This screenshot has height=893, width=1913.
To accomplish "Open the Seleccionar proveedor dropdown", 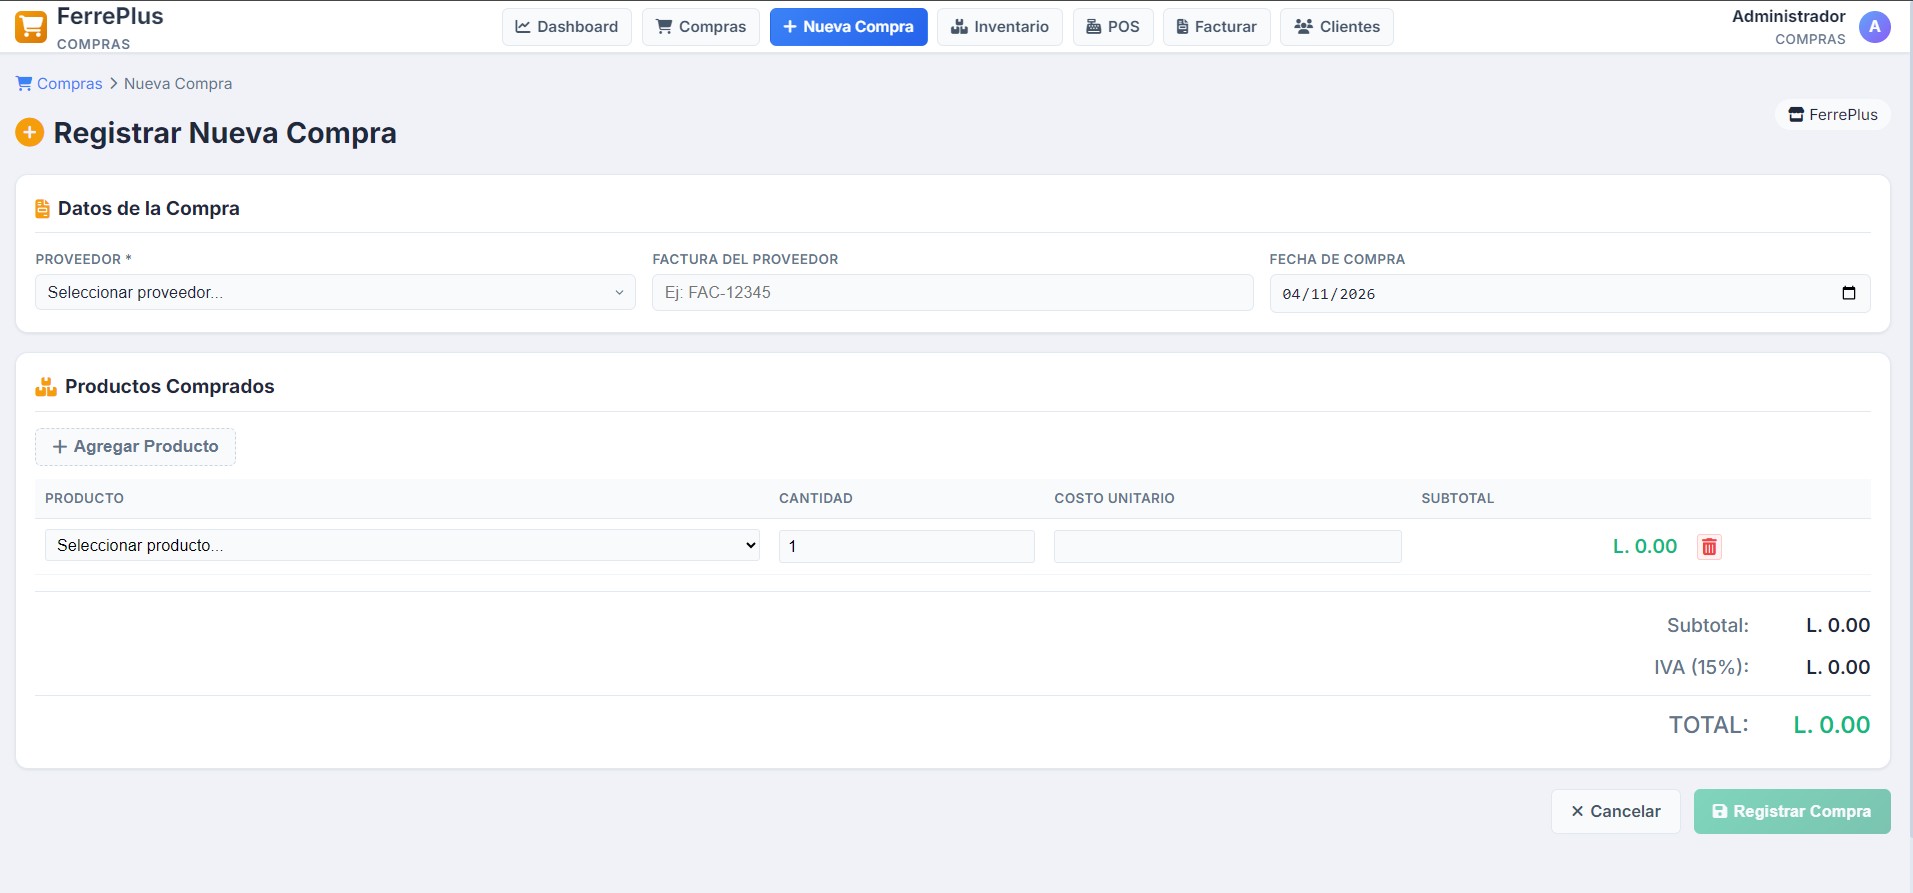I will click(335, 293).
